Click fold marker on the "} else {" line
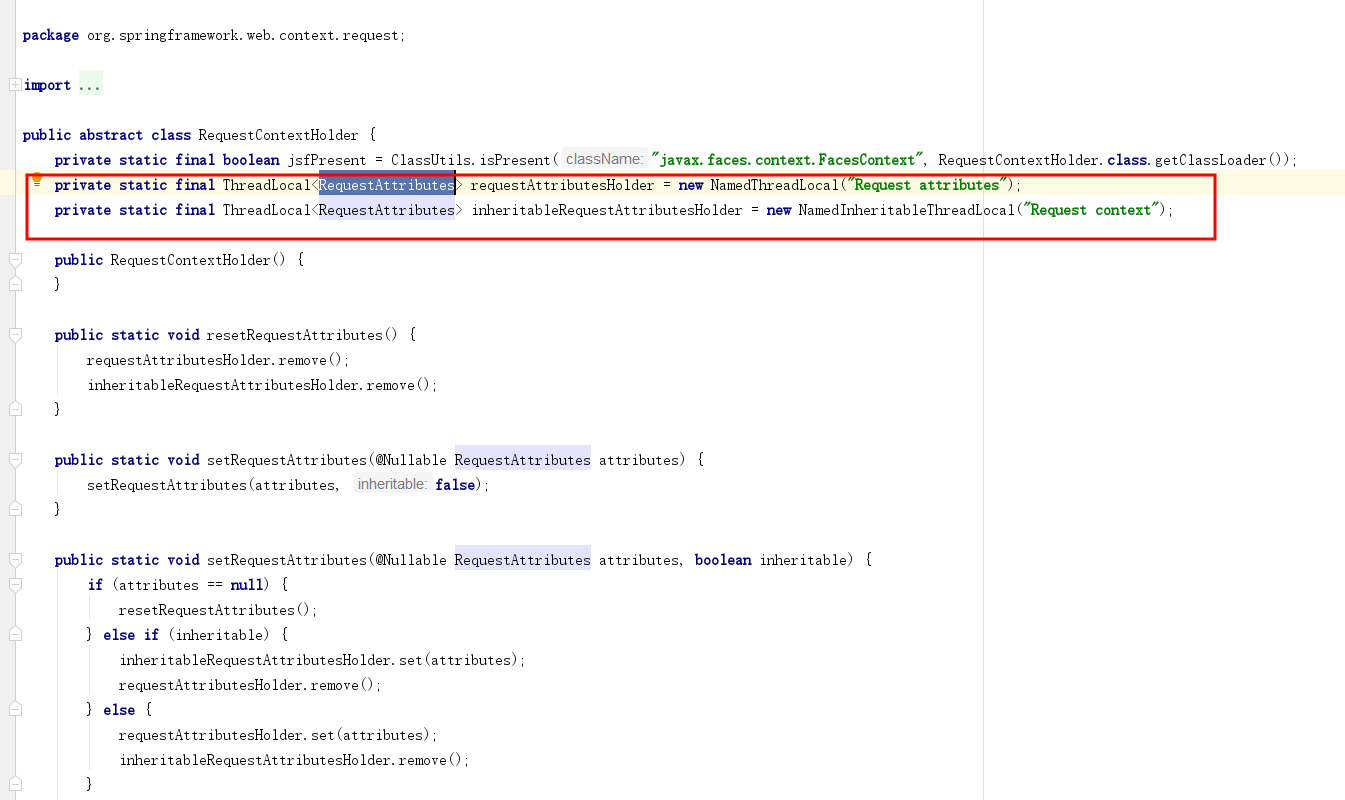Viewport: 1345px width, 800px height. (x=15, y=710)
